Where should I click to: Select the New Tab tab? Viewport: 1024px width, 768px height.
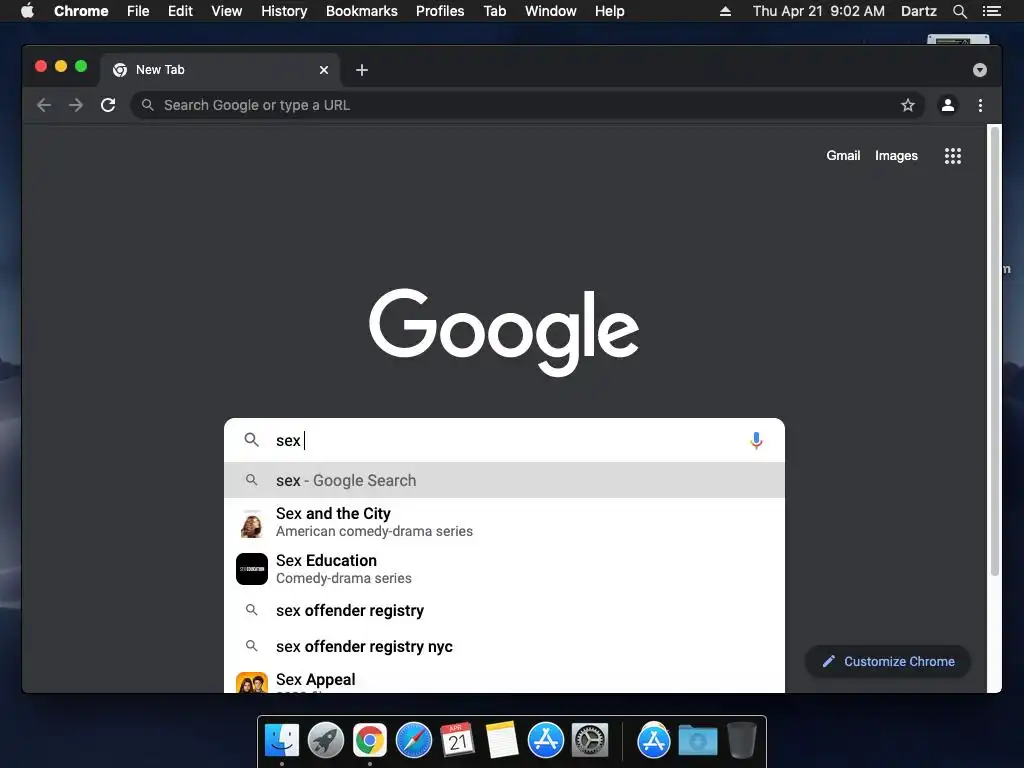(x=220, y=70)
